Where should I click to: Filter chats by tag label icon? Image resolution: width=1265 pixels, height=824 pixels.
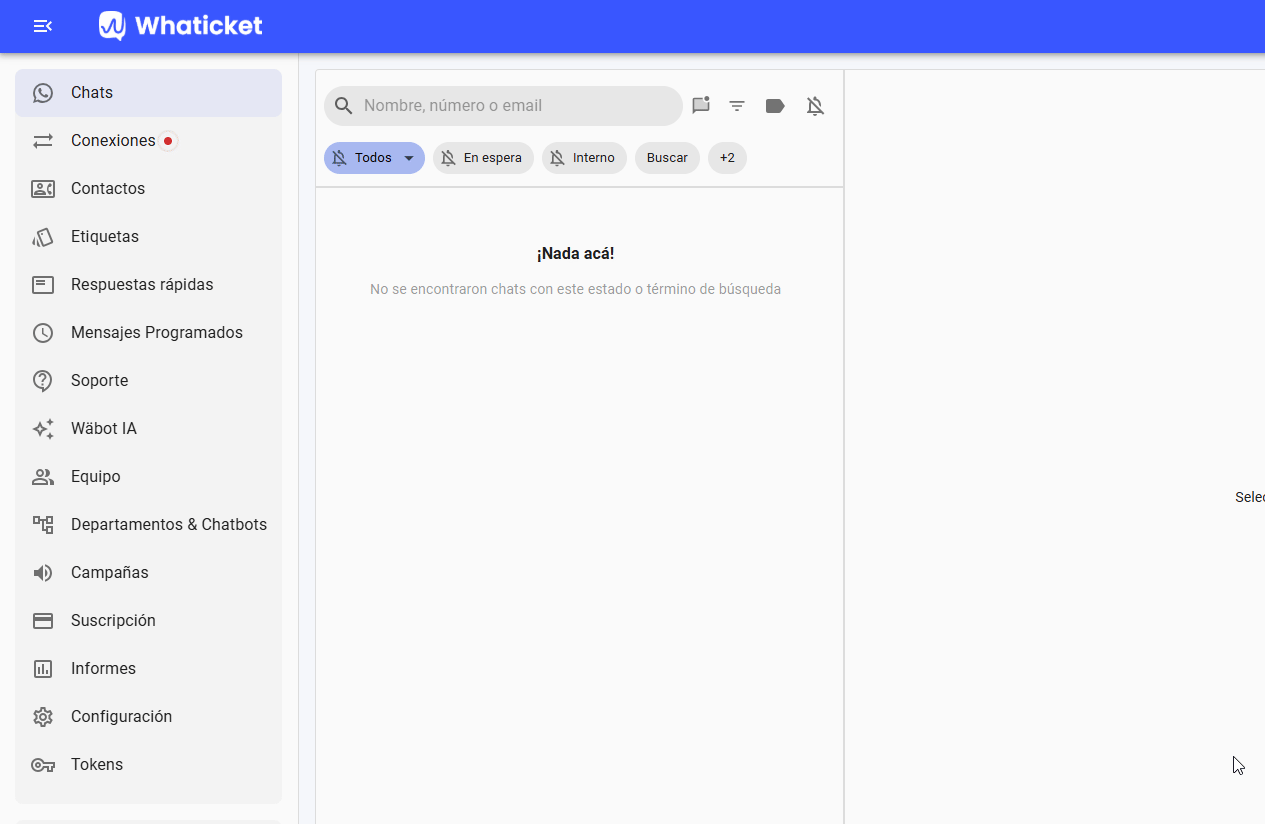point(775,106)
